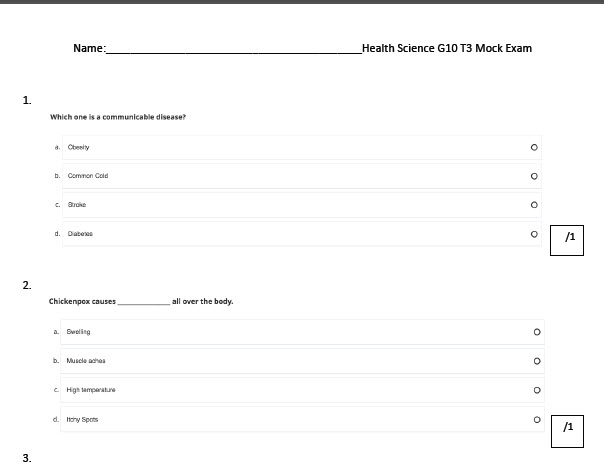Click question number 1
This screenshot has height=468, width=604.
tap(26, 99)
